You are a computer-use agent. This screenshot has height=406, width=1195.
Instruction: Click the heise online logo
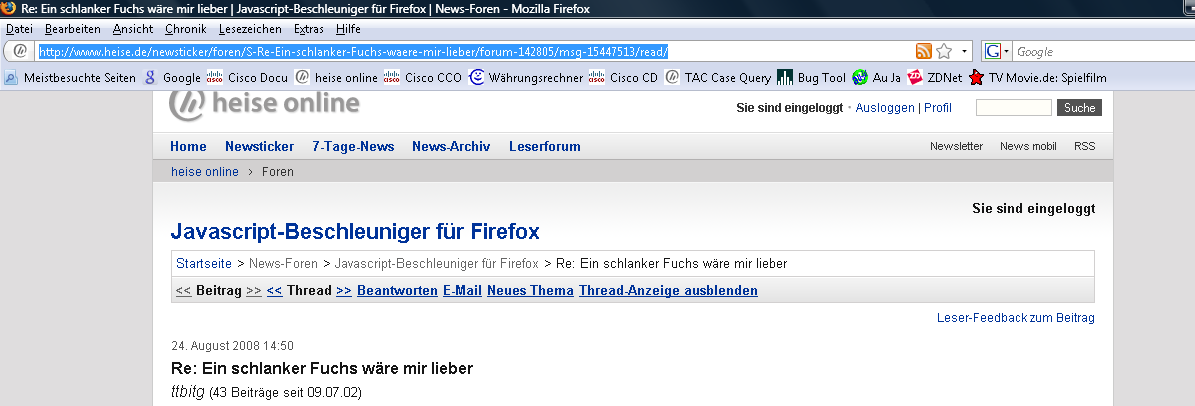264,105
